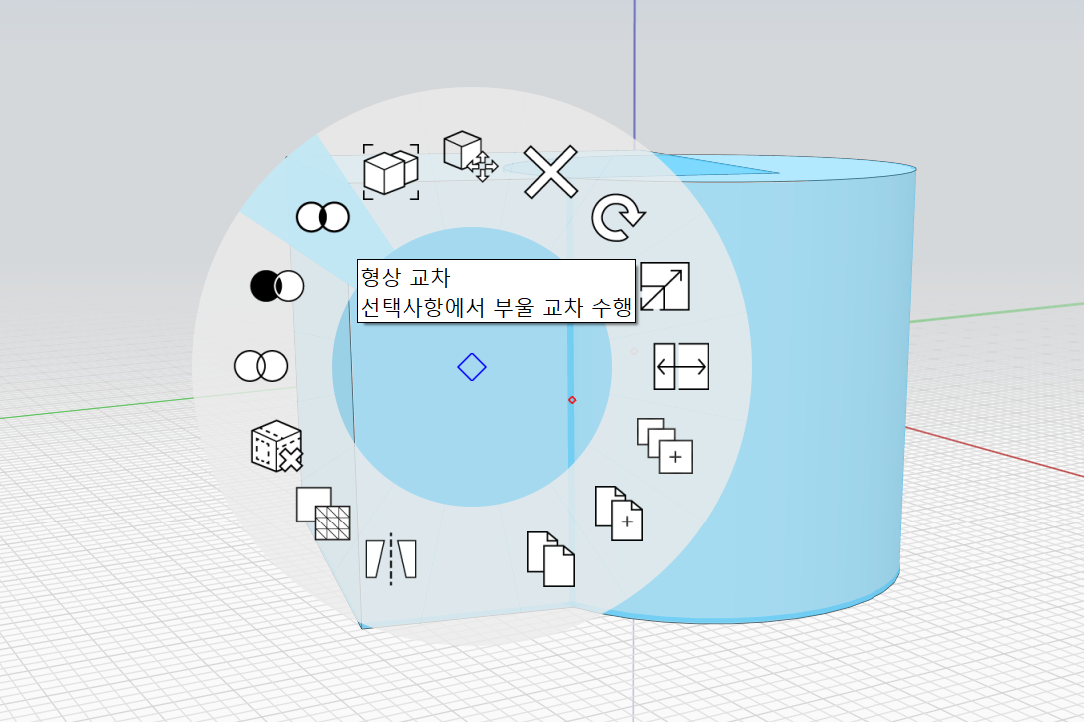Click the paste documents icon with plus sign
The height and width of the screenshot is (722, 1084).
(618, 513)
